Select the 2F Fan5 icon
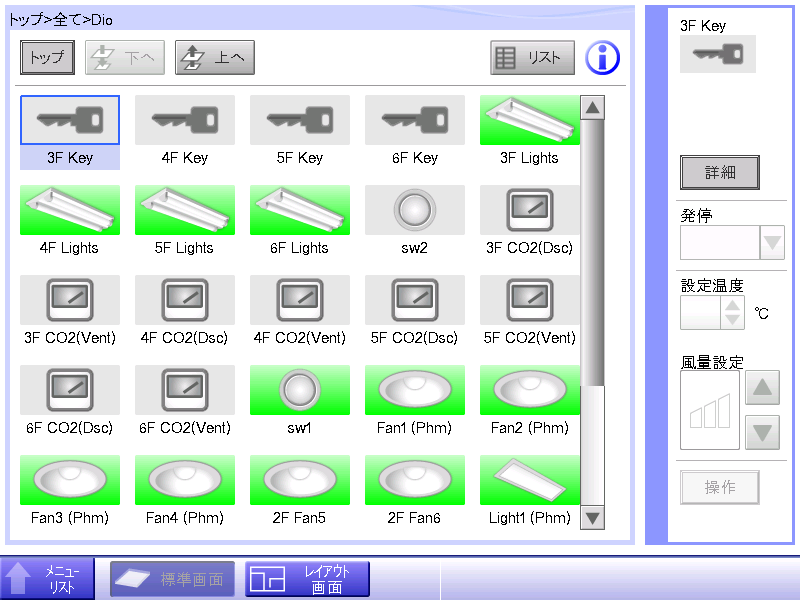Viewport: 800px width, 600px height. (300, 480)
